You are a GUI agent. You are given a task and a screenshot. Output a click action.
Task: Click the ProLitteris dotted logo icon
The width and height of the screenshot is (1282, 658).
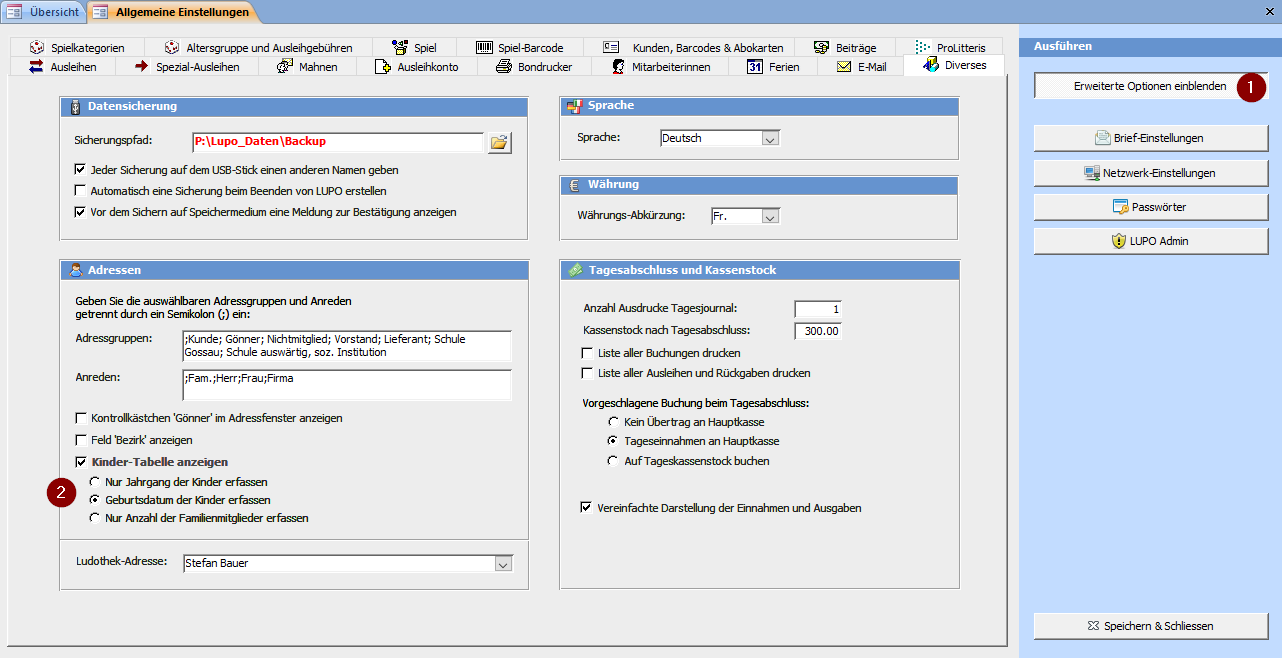[923, 47]
